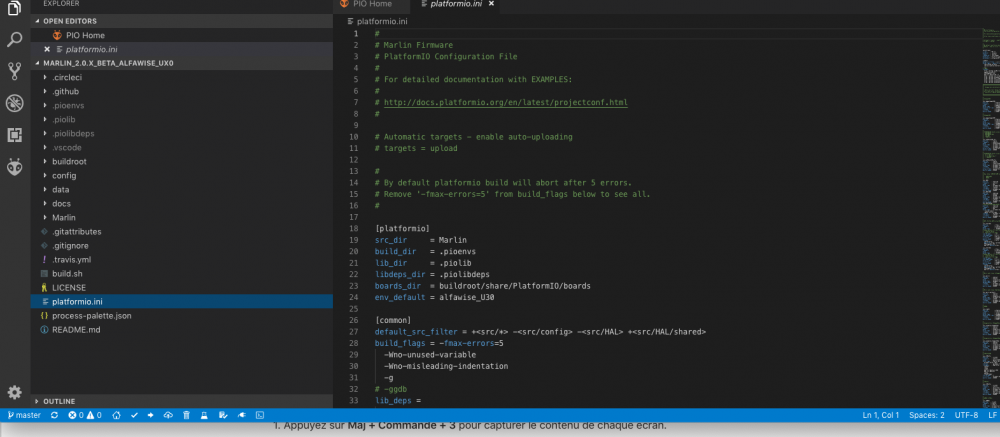Open the Manage gear icon

click(x=14, y=392)
